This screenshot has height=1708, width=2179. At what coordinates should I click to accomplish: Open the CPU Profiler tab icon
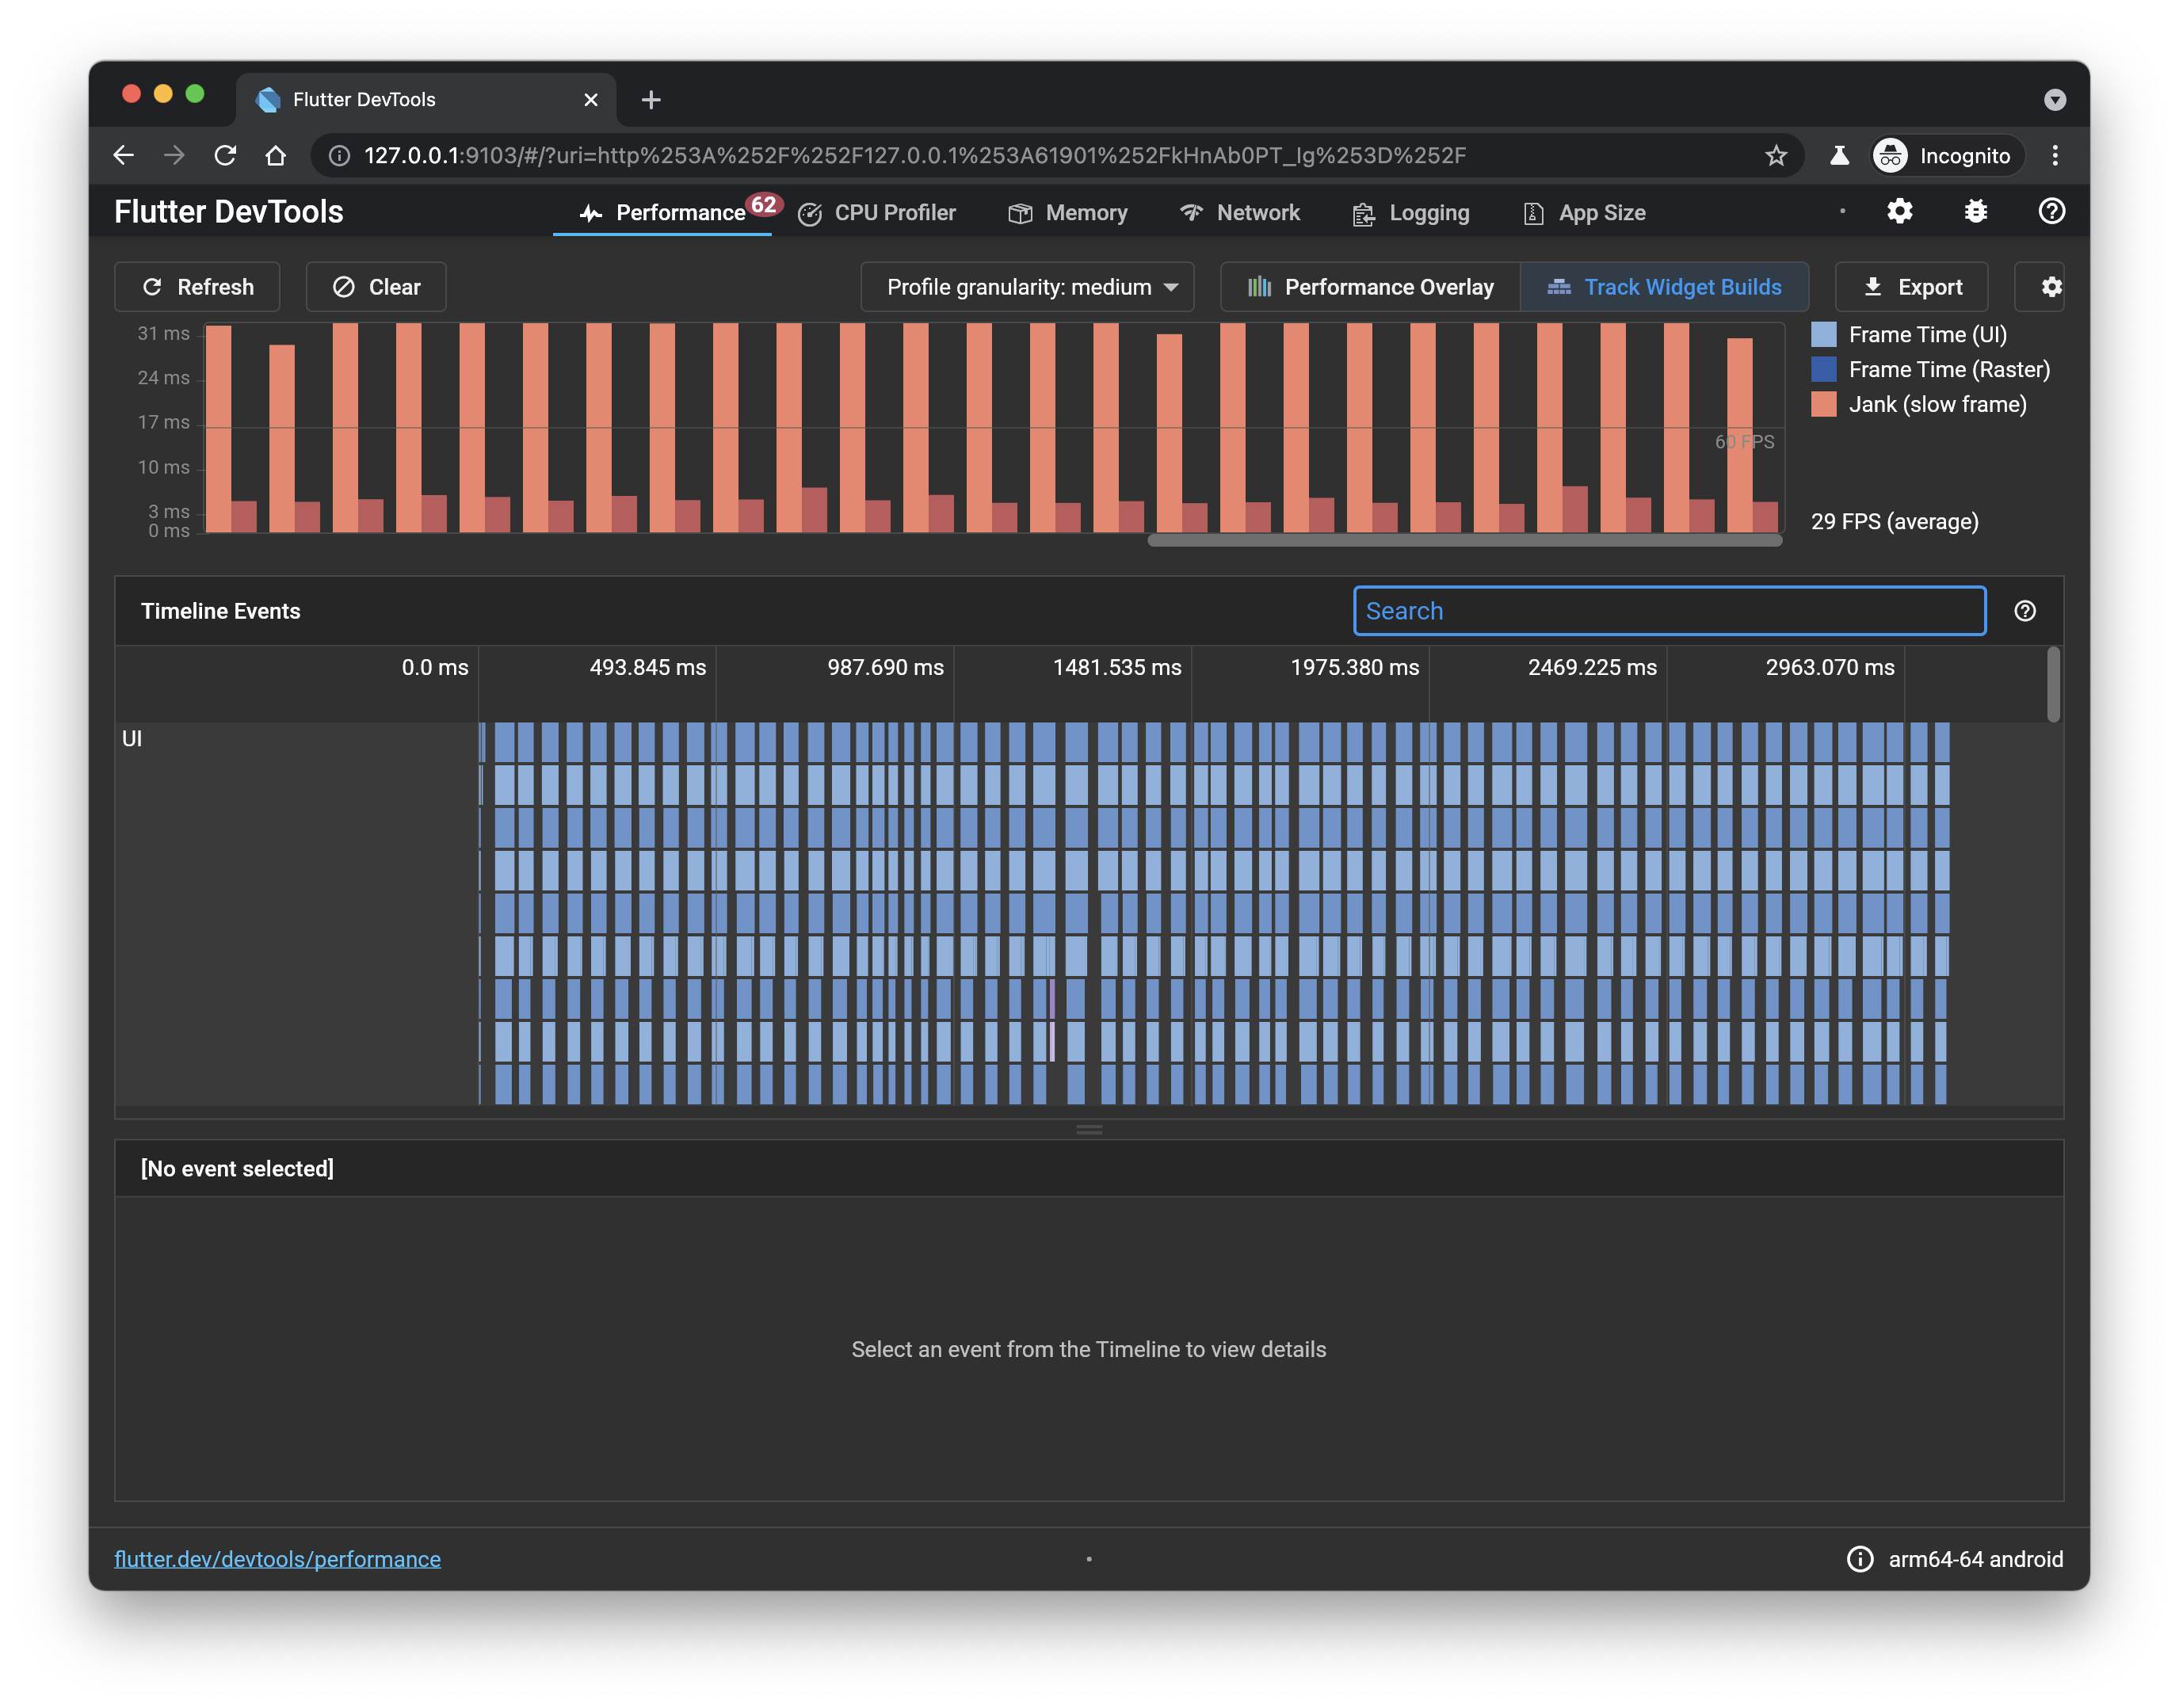coord(810,212)
